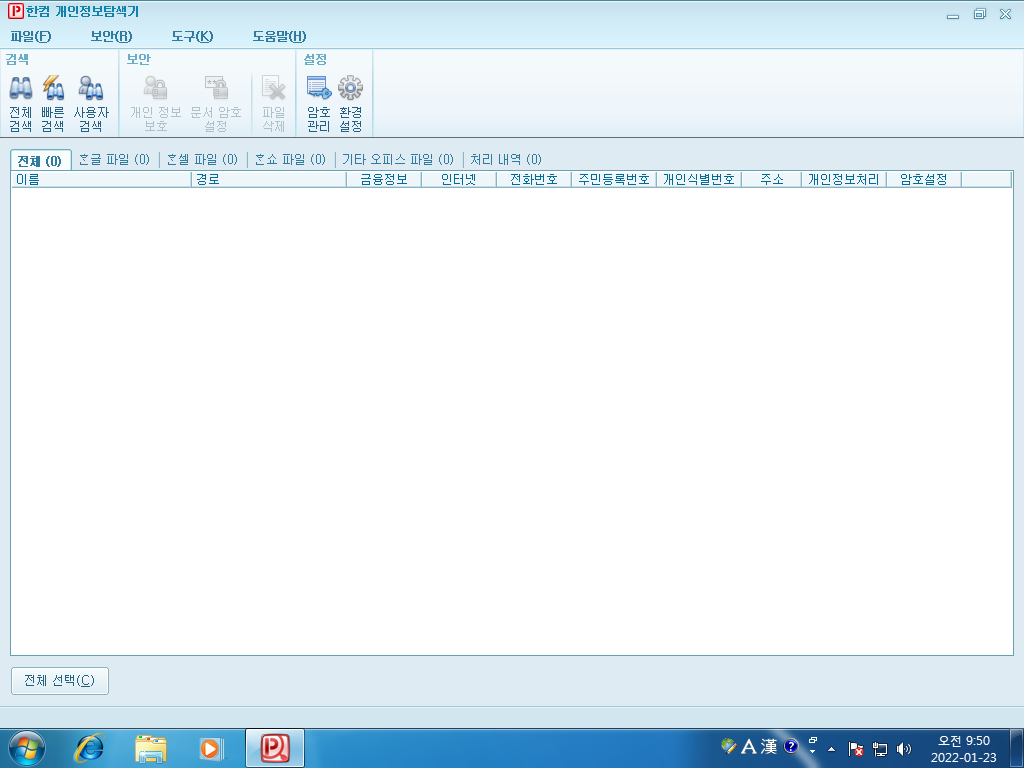The width and height of the screenshot is (1024, 768).
Task: Click 인터넷 column header
Action: pyautogui.click(x=458, y=179)
